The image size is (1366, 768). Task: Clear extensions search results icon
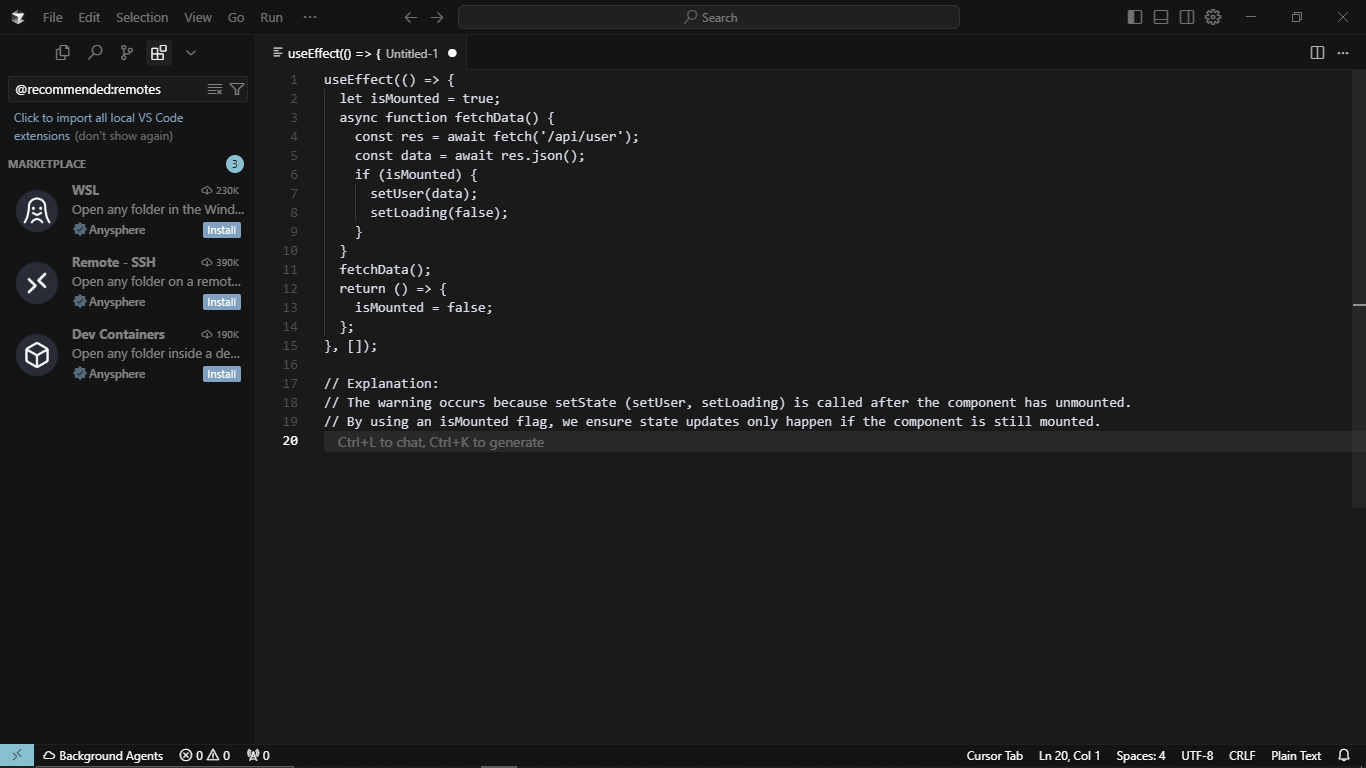215,89
